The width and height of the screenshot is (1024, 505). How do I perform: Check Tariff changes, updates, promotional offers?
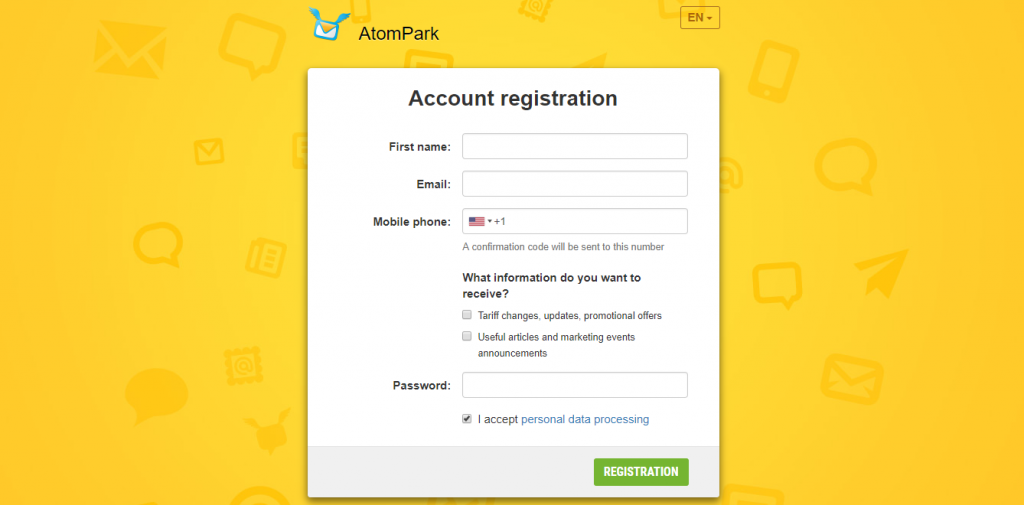(467, 315)
